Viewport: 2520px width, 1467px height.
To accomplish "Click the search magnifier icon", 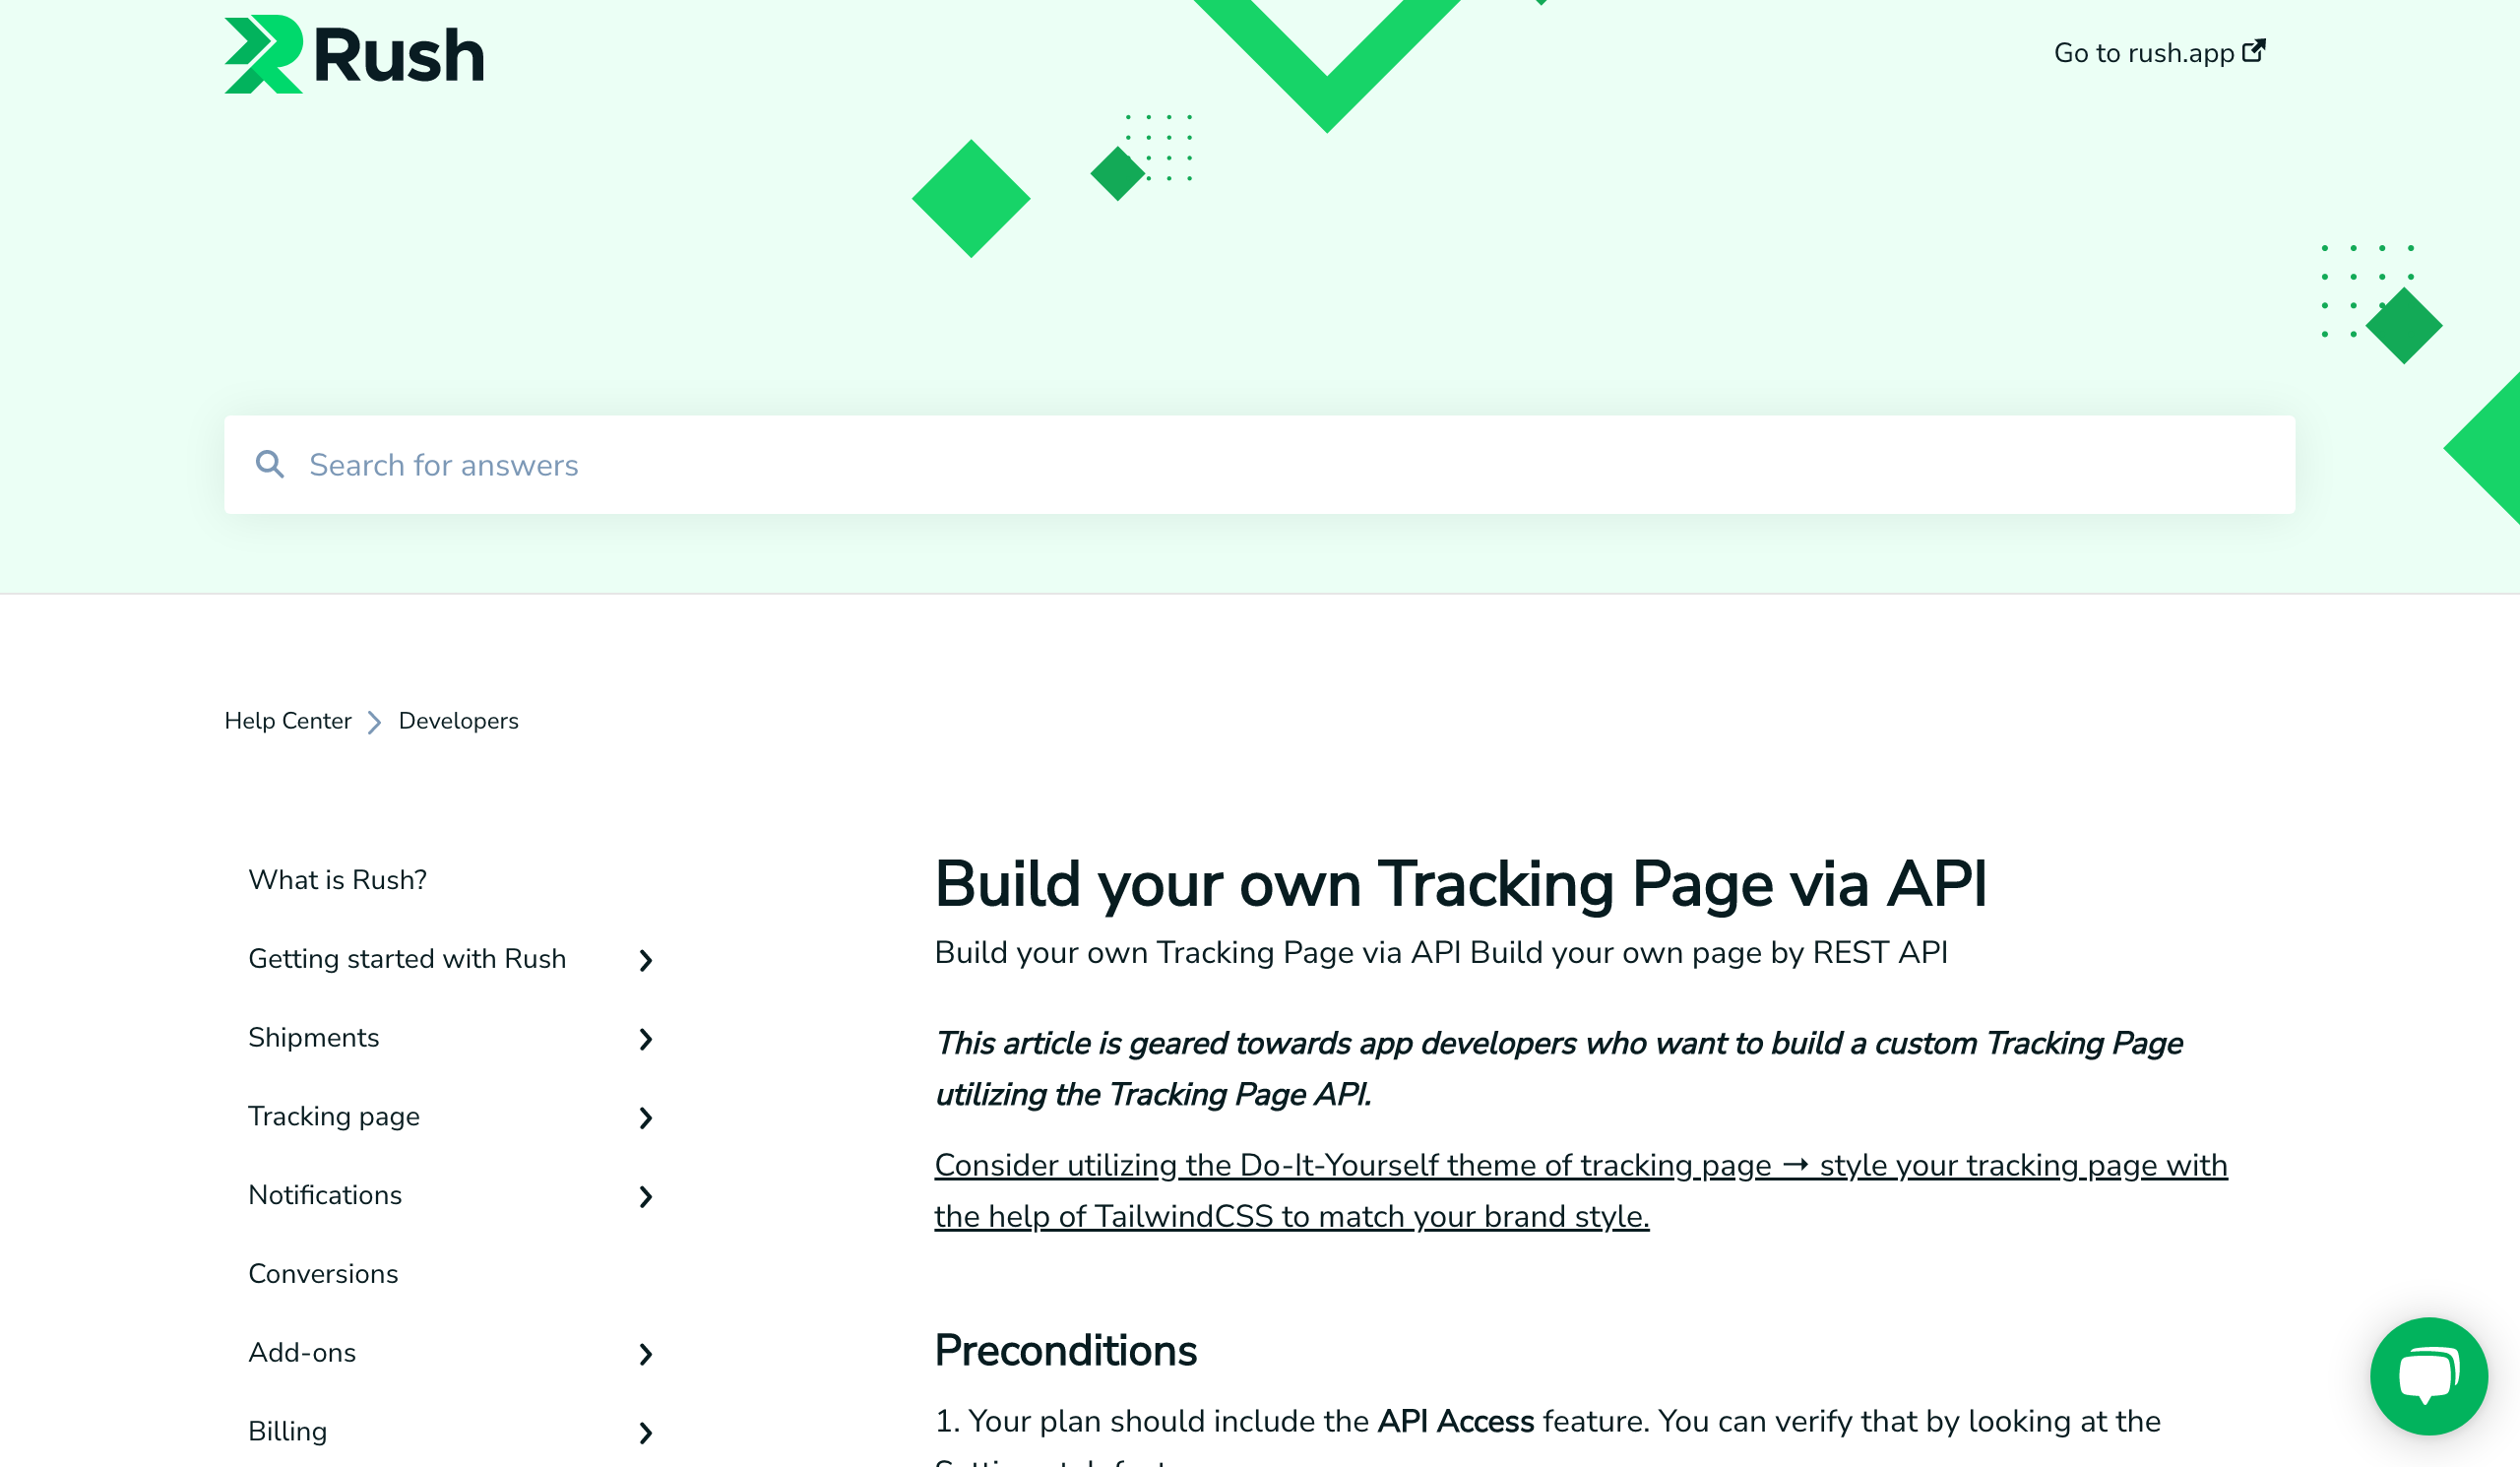I will point(269,464).
